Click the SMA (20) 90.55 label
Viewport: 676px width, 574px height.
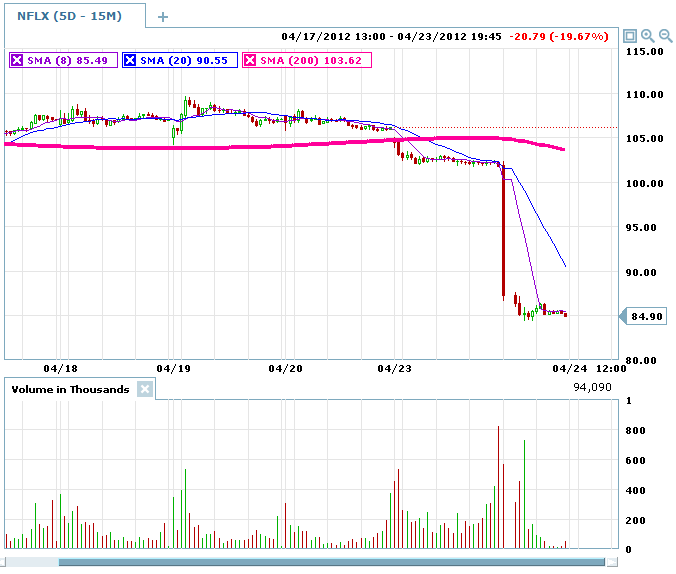tap(184, 60)
